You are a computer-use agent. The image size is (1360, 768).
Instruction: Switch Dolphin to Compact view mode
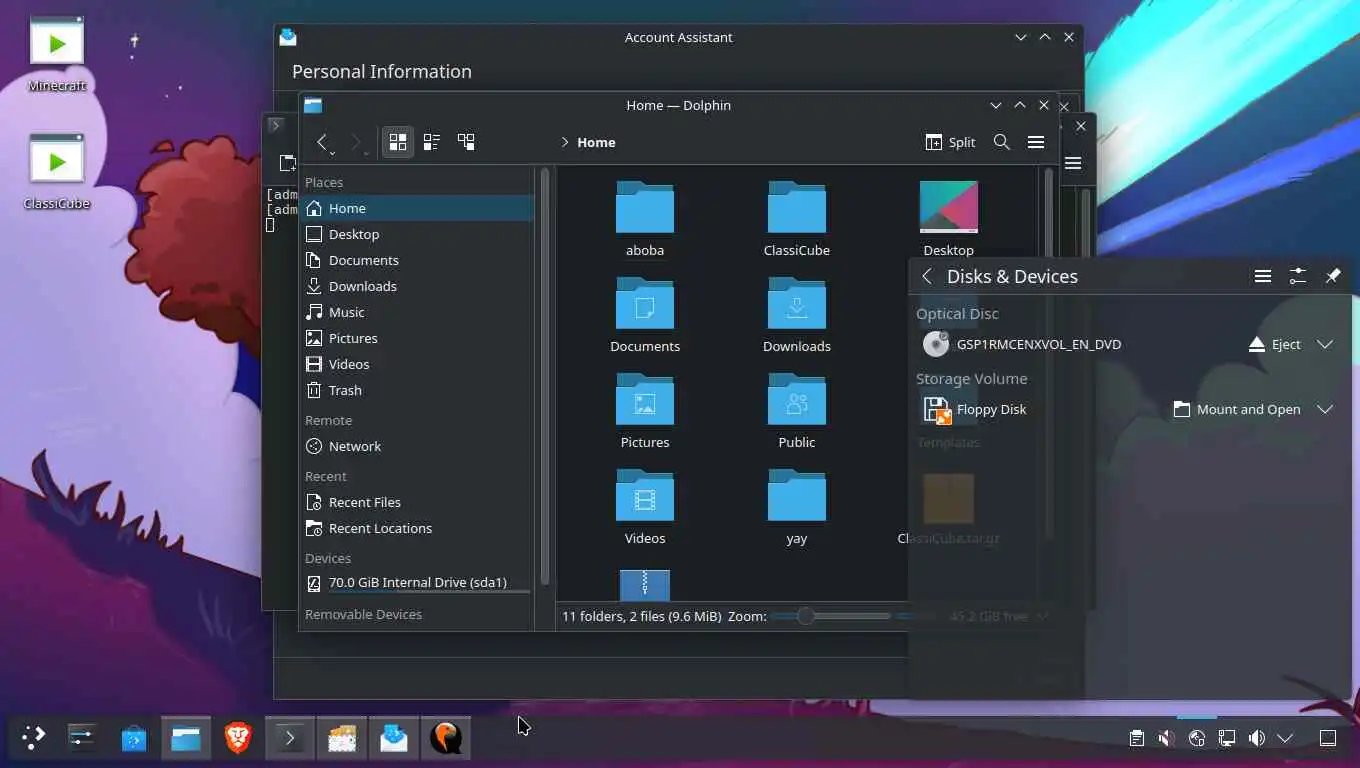(x=432, y=142)
